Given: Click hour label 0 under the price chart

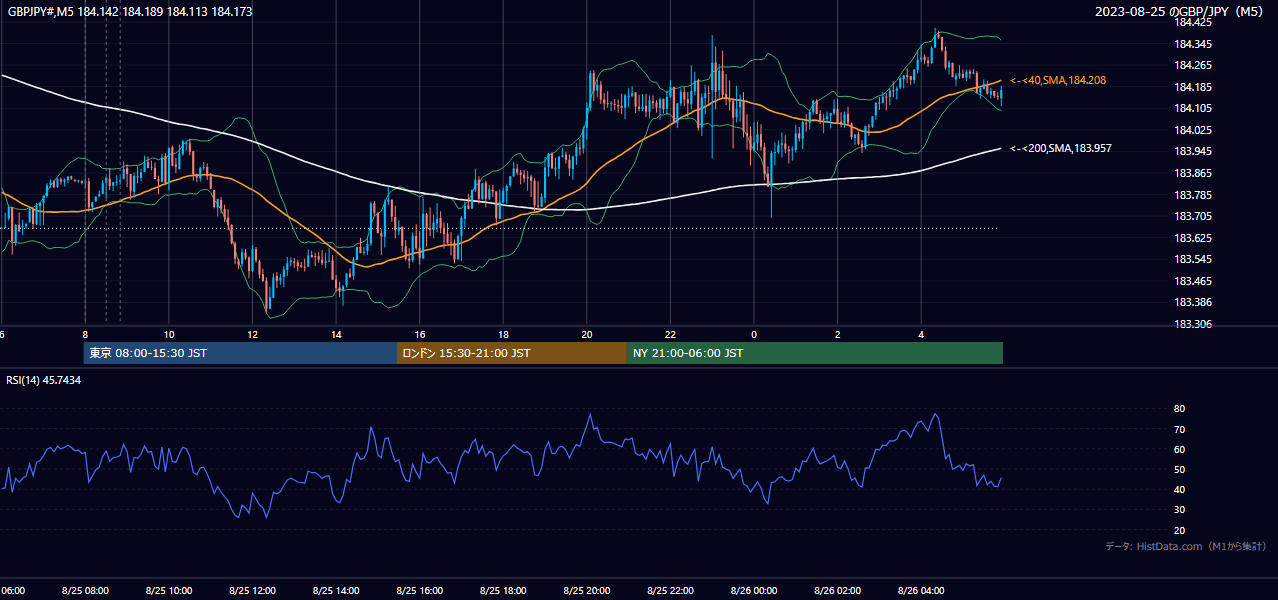Looking at the screenshot, I should click(x=754, y=335).
